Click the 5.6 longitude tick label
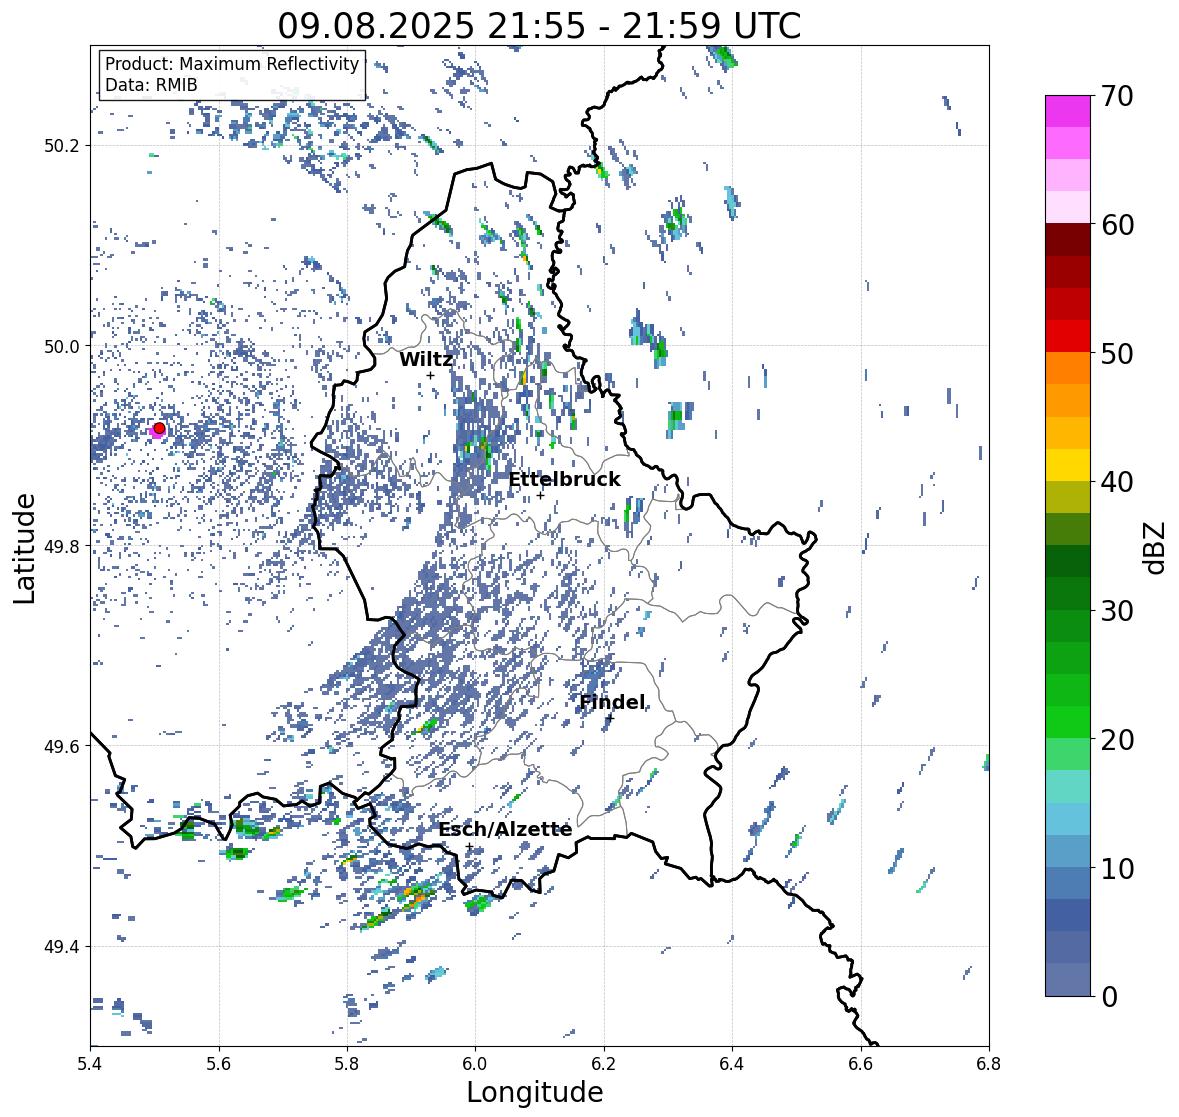Screen dimensions: 1179x1117 click(x=219, y=1064)
